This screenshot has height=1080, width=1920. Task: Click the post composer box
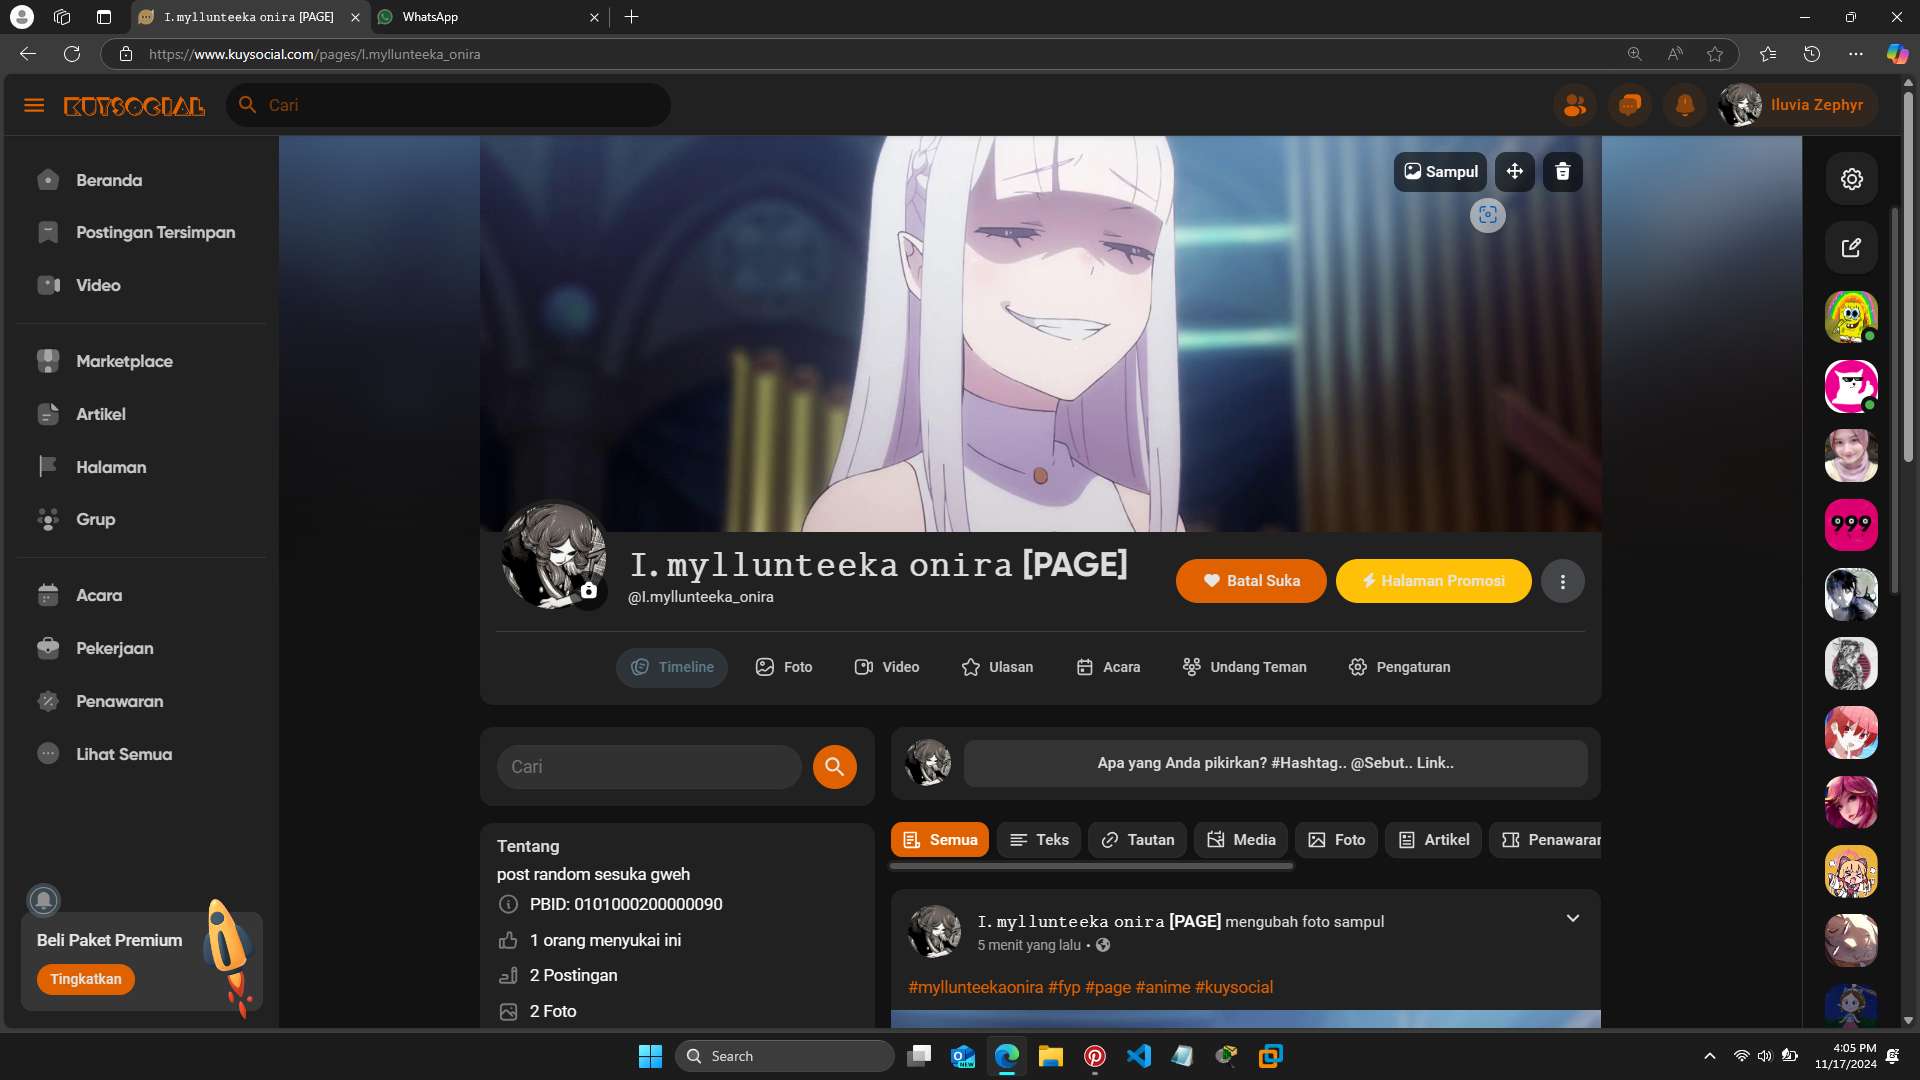[x=1275, y=763]
